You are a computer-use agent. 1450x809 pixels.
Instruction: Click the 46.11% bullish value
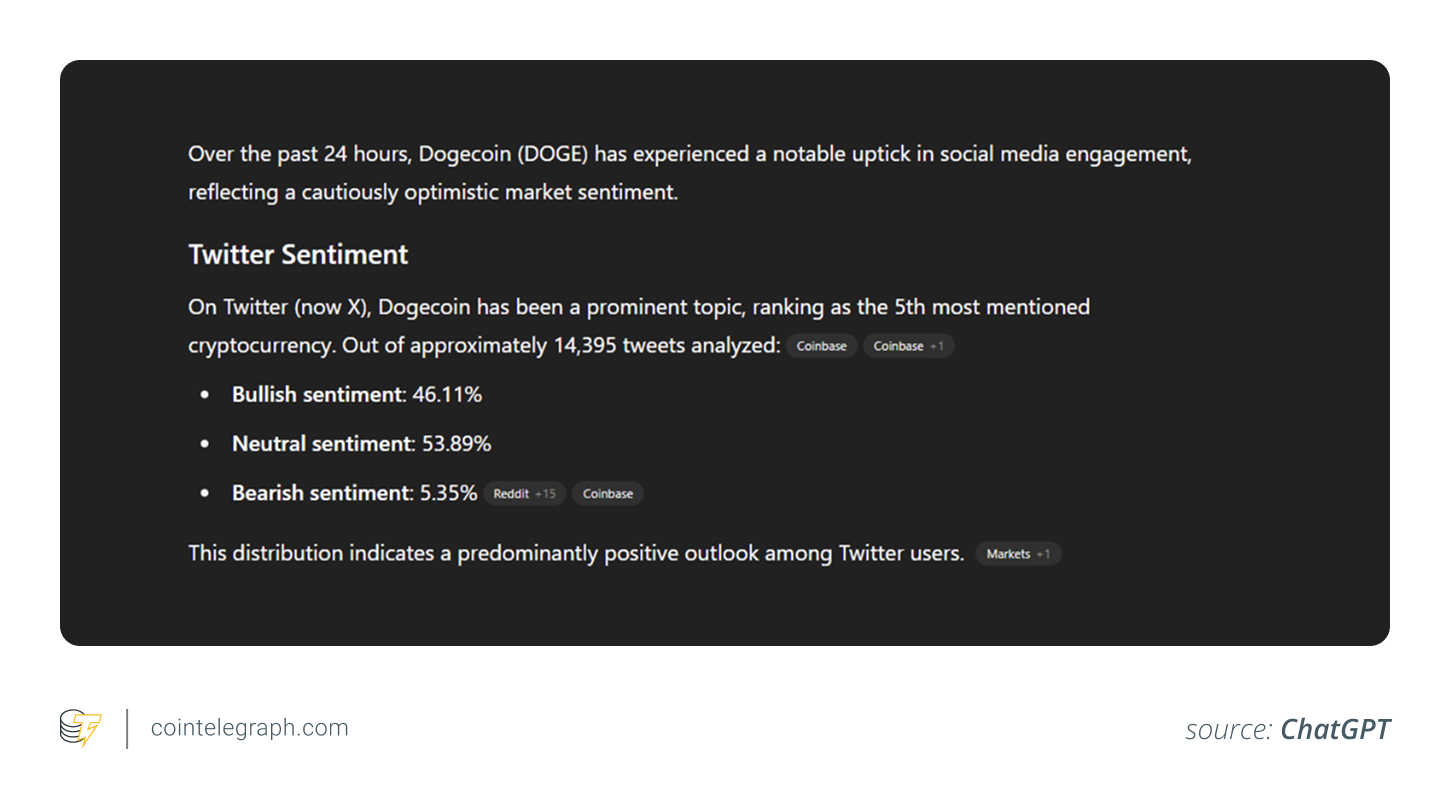pyautogui.click(x=447, y=395)
